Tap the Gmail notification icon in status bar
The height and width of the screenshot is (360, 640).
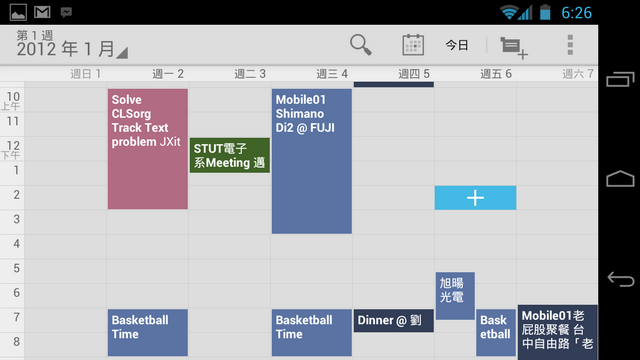tap(42, 12)
